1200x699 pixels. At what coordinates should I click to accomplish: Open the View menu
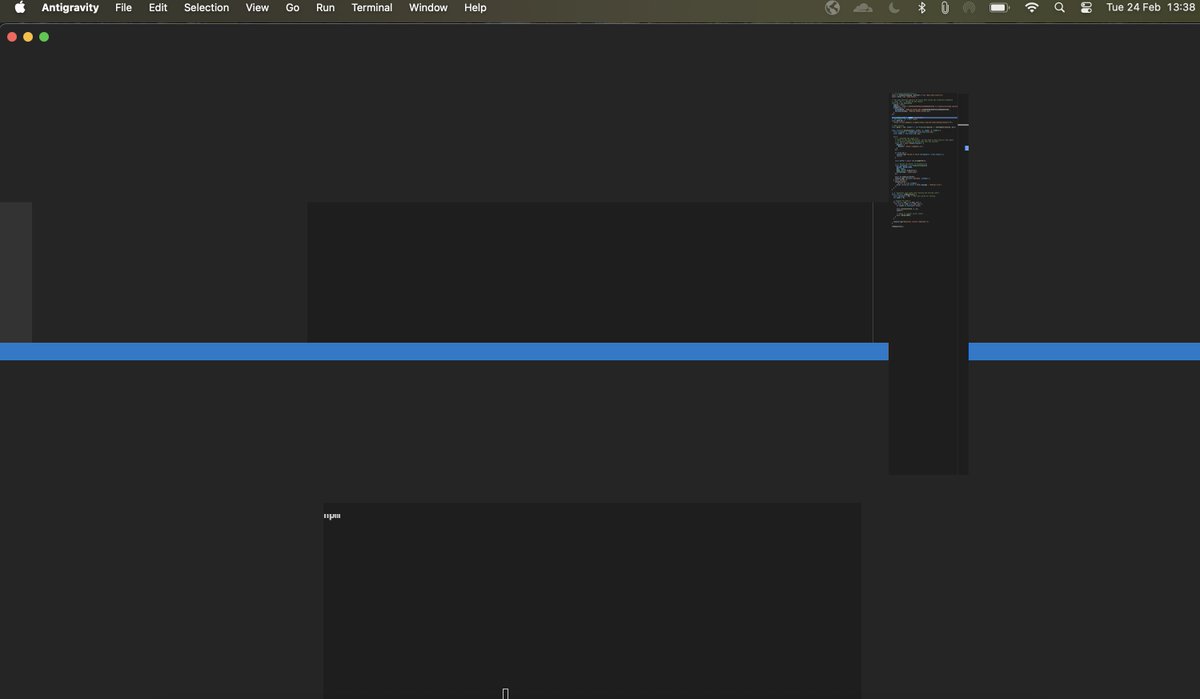pyautogui.click(x=257, y=7)
